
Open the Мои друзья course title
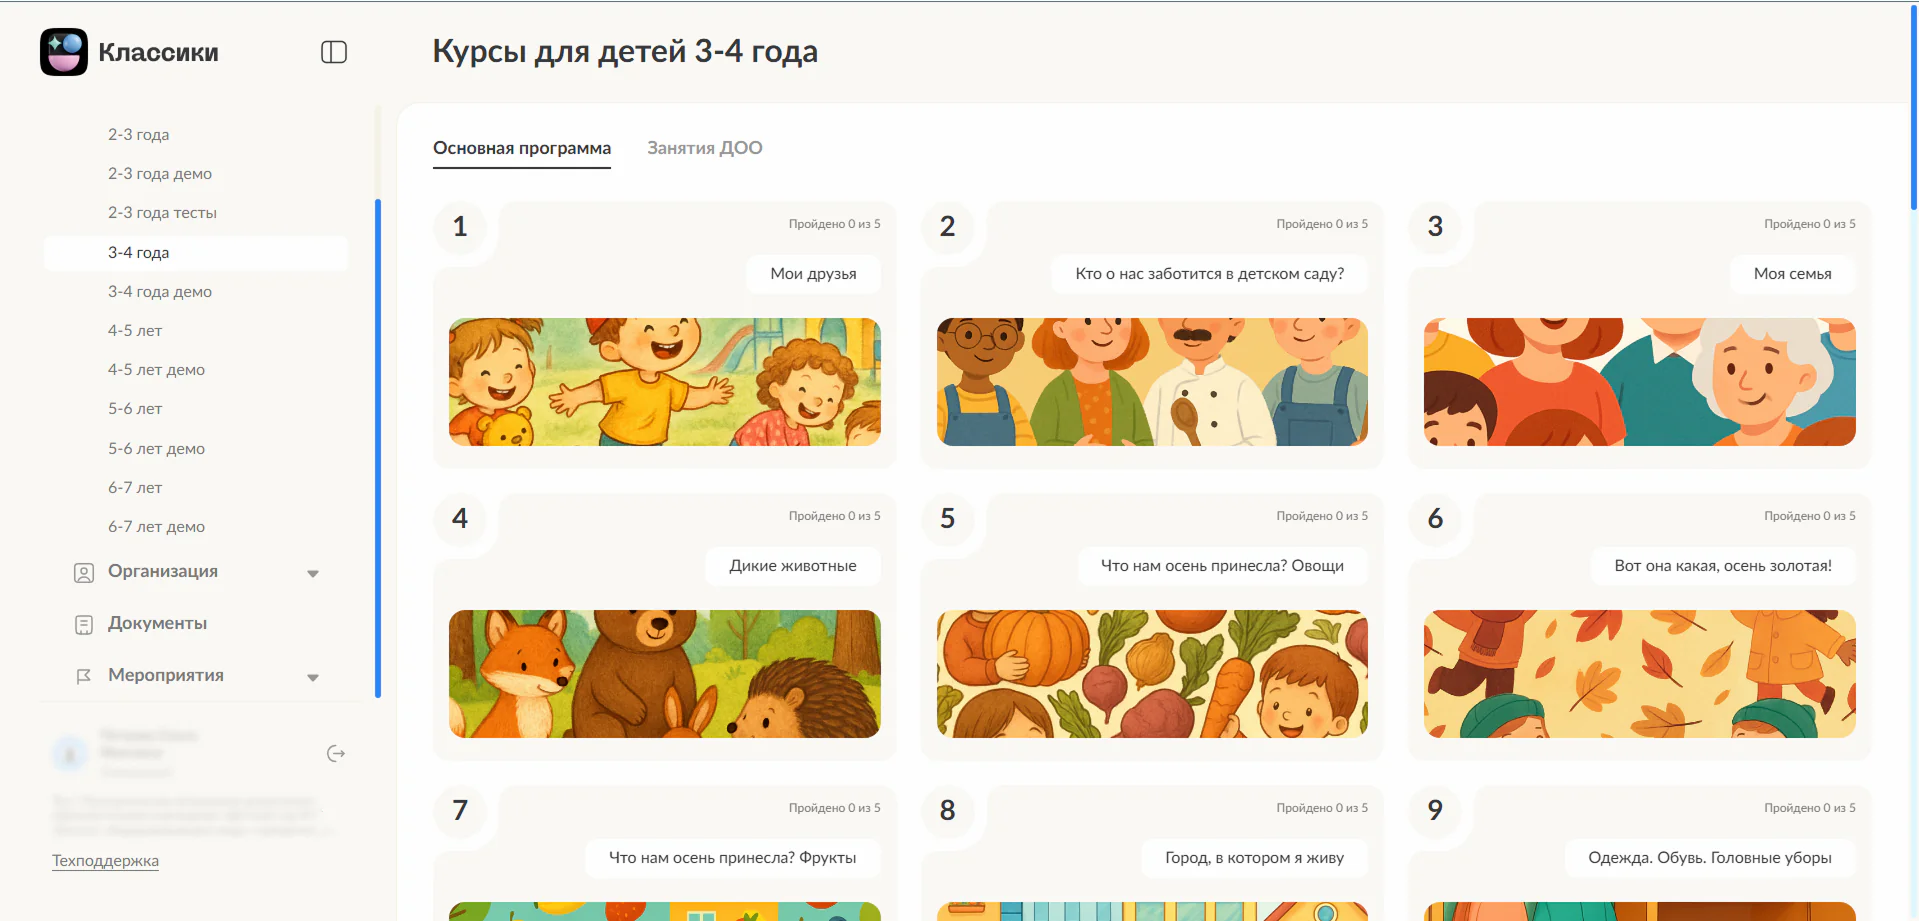click(x=813, y=273)
